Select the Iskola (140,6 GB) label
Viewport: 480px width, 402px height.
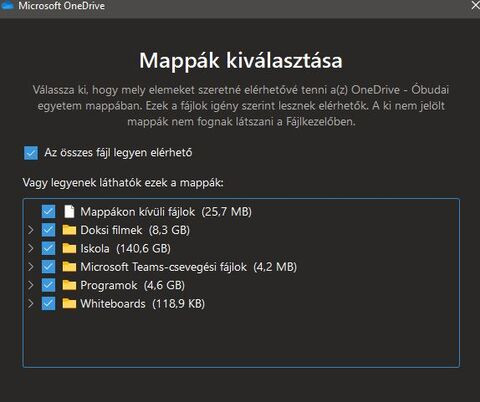pyautogui.click(x=126, y=249)
